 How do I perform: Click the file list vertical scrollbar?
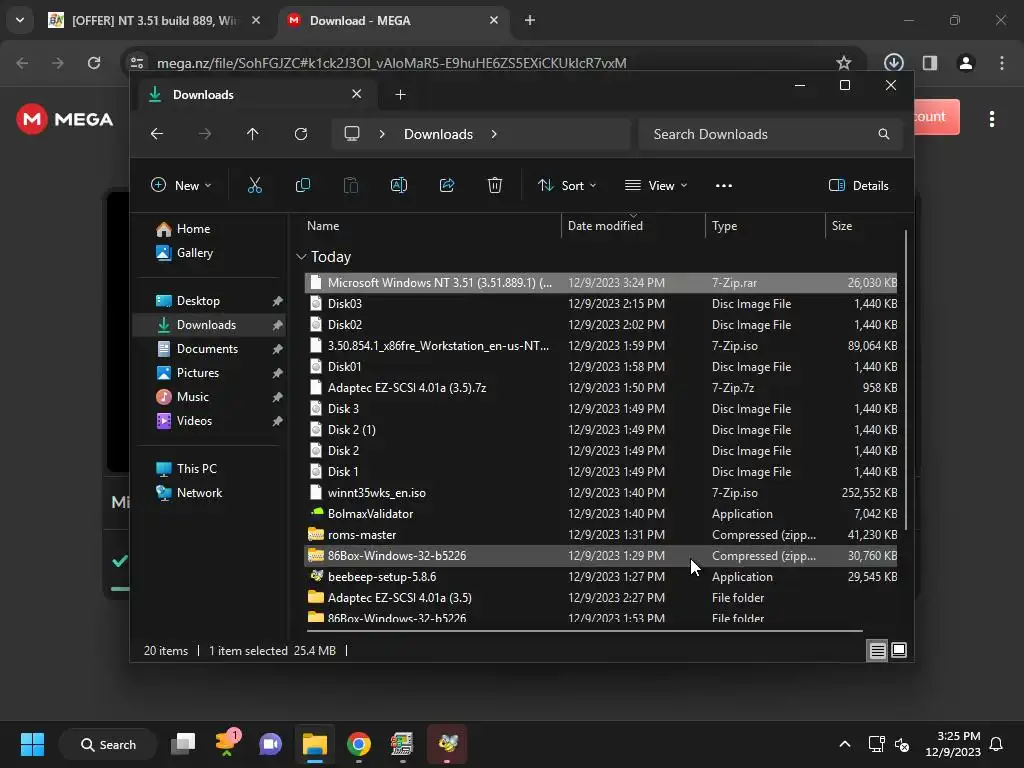pyautogui.click(x=906, y=379)
